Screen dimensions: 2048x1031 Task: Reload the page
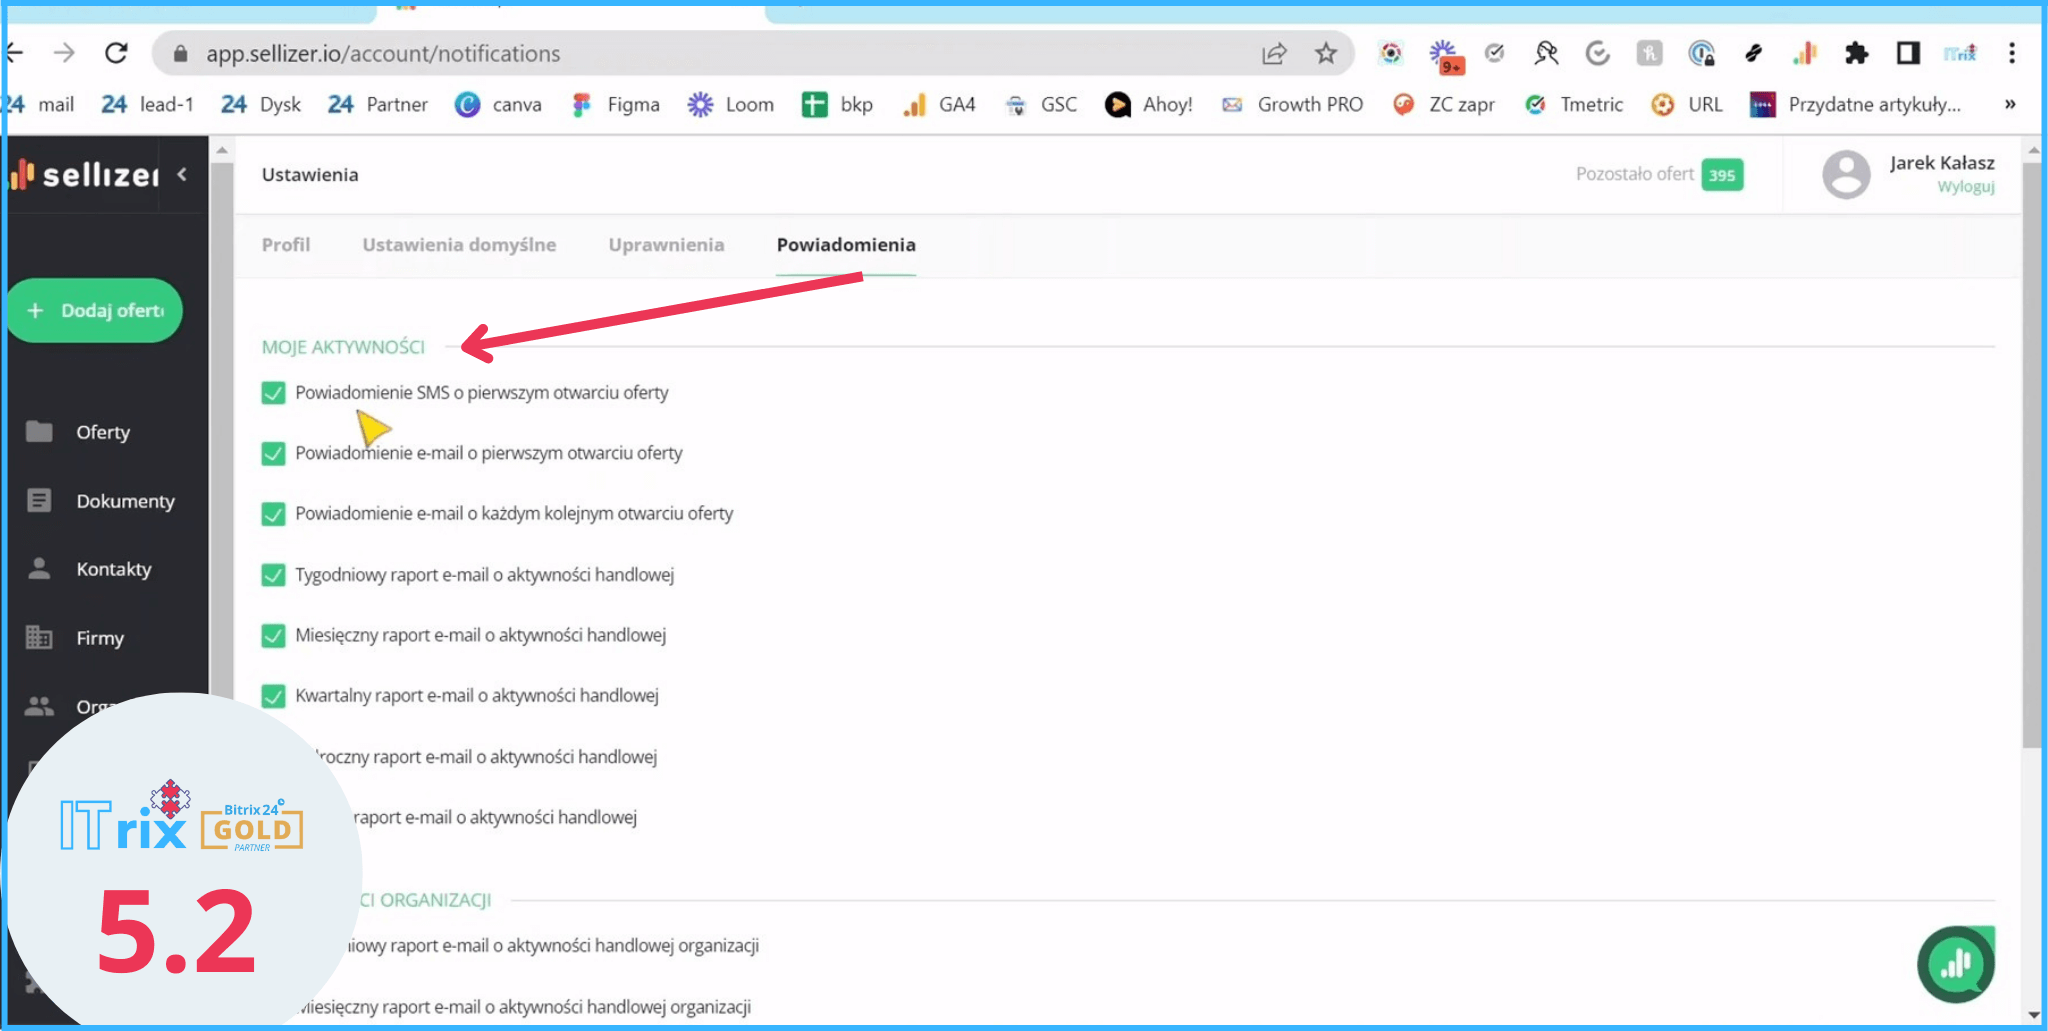tap(116, 54)
